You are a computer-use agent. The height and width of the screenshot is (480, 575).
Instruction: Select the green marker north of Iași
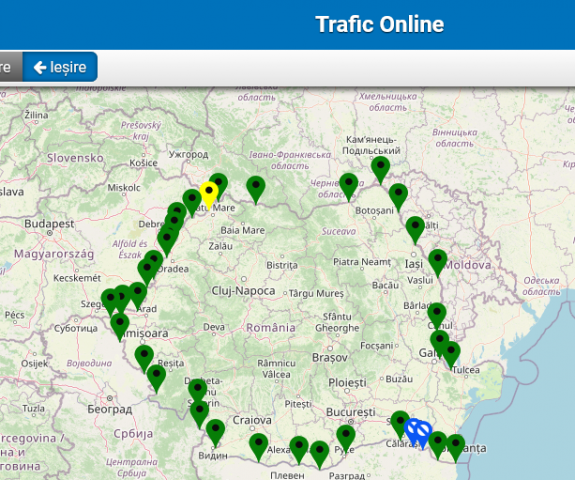[415, 231]
